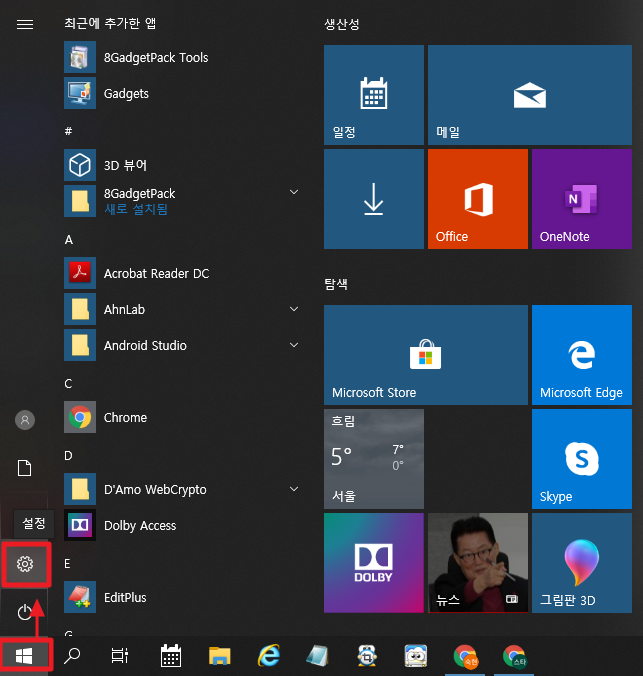Viewport: 643px width, 676px height.
Task: Open Dolby Access from app list
Action: tap(181, 525)
